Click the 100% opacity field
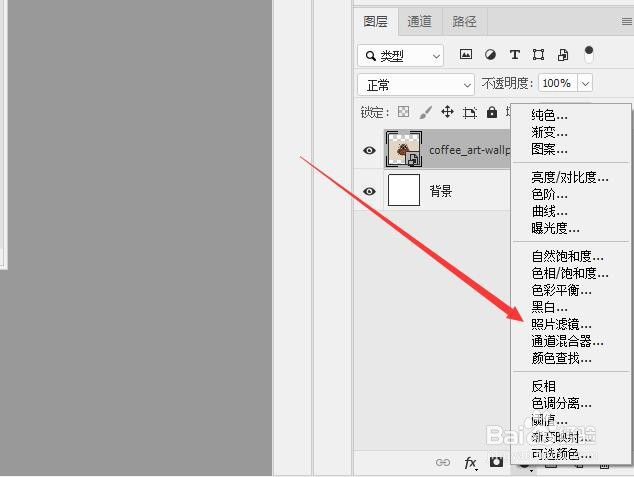Screen dimensions: 634x477 click(x=558, y=84)
